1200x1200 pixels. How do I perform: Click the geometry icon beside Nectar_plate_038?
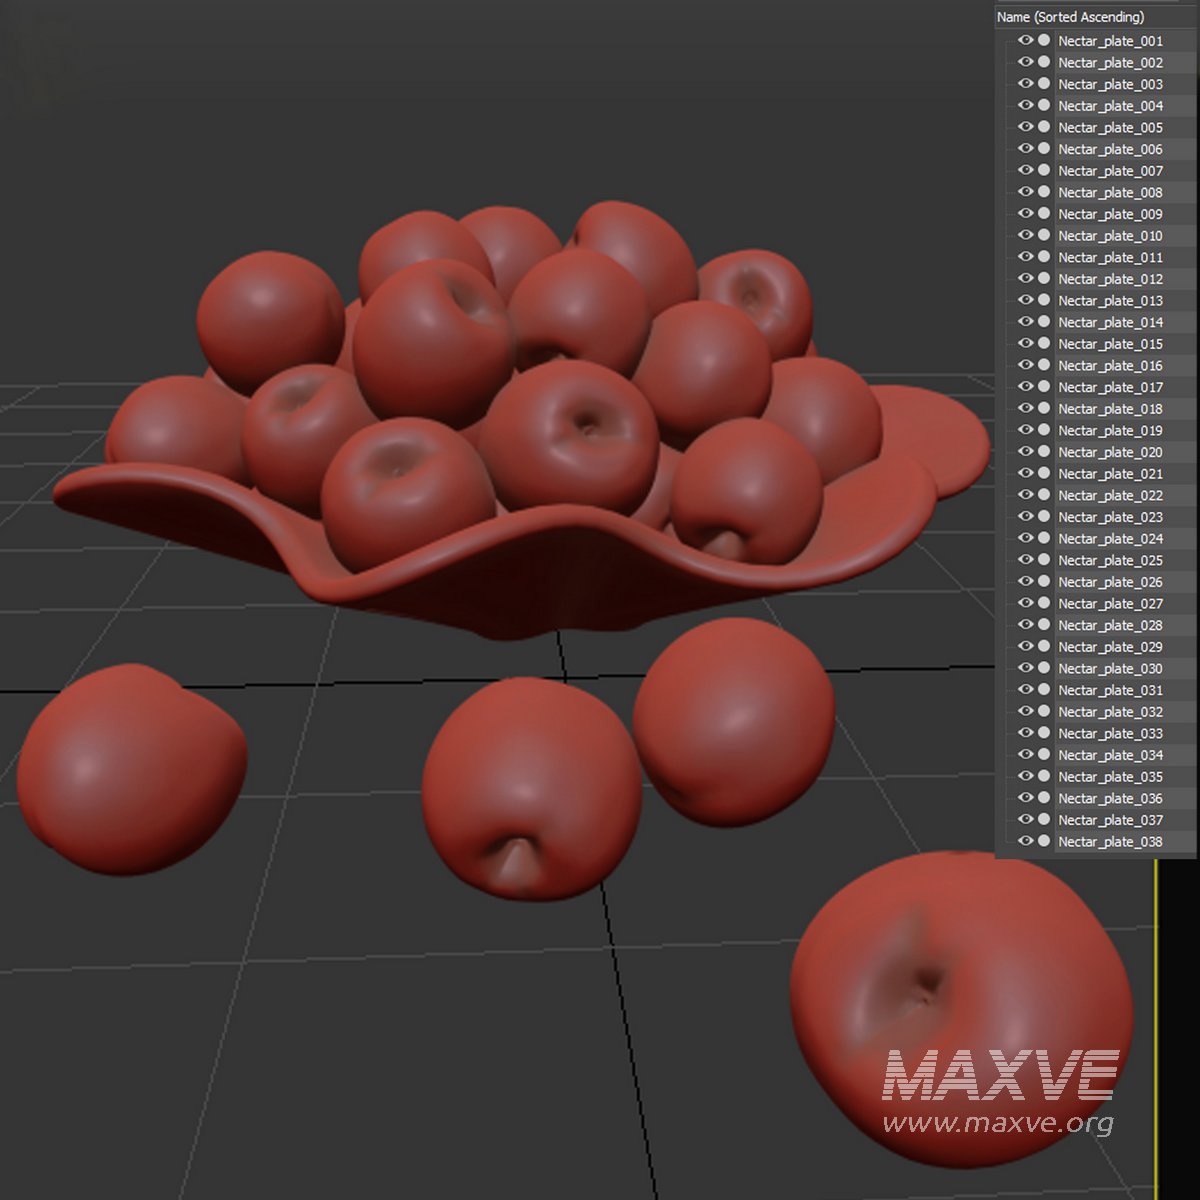click(x=1044, y=841)
